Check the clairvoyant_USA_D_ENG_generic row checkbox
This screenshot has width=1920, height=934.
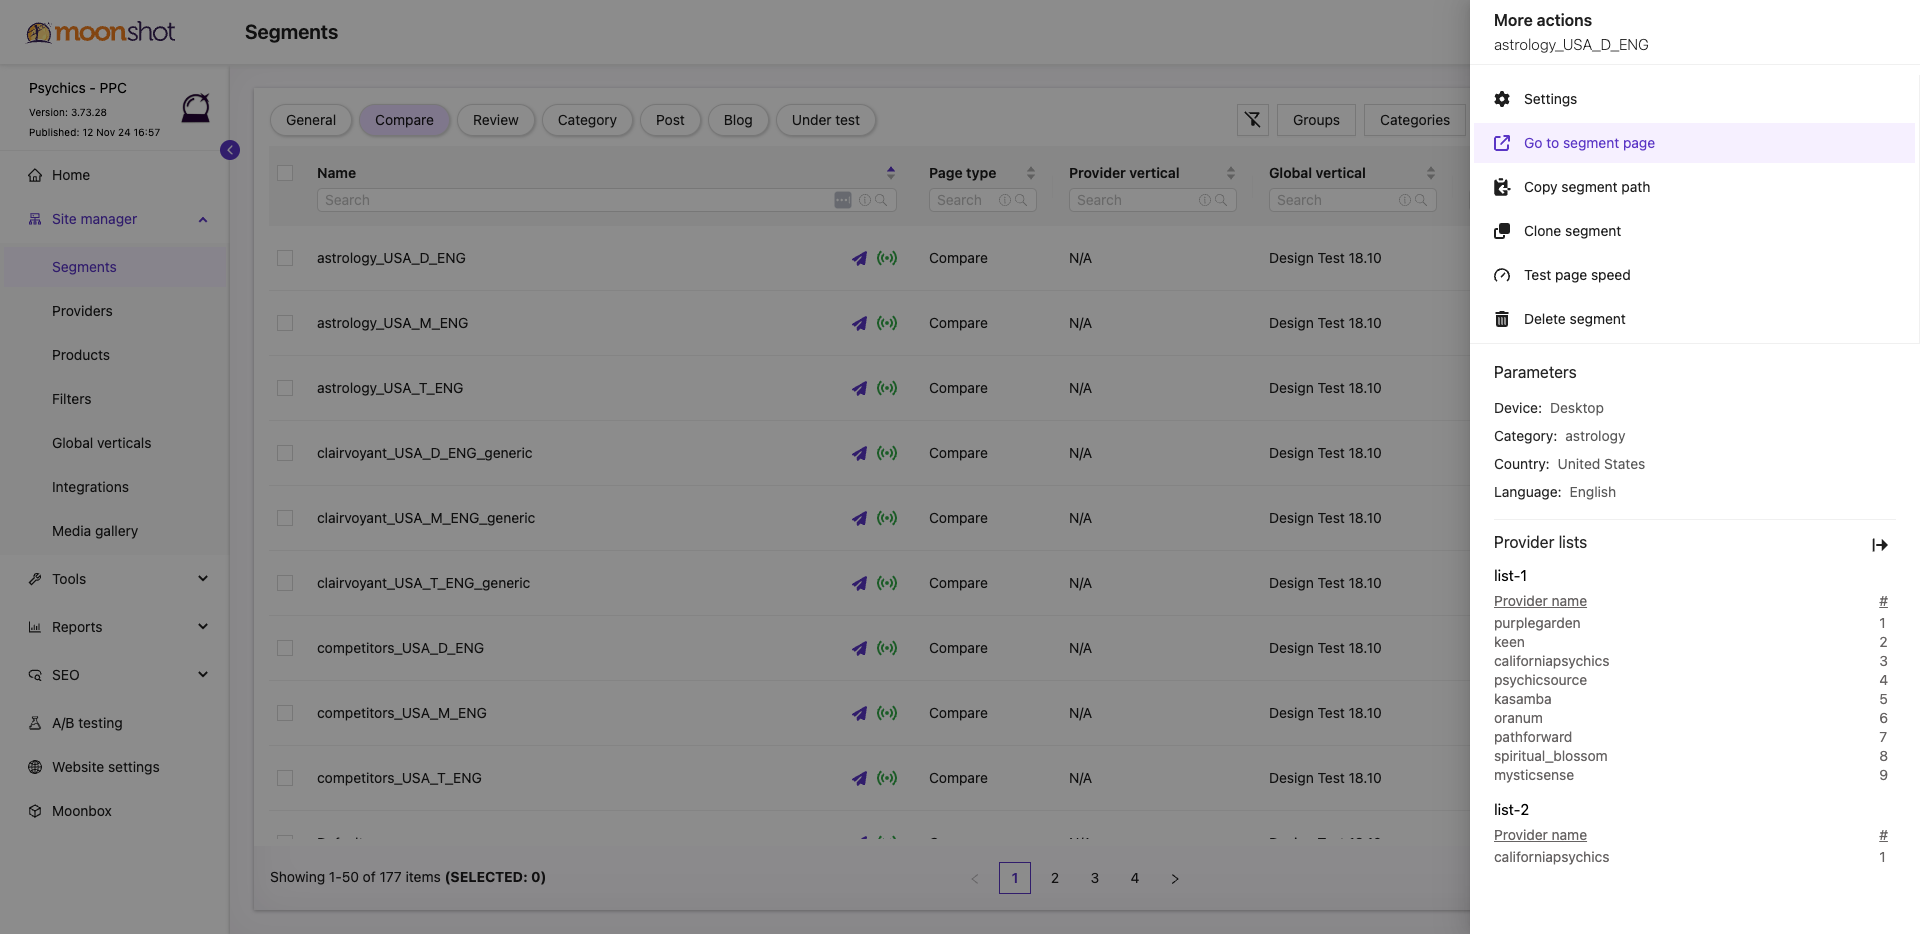pyautogui.click(x=285, y=453)
